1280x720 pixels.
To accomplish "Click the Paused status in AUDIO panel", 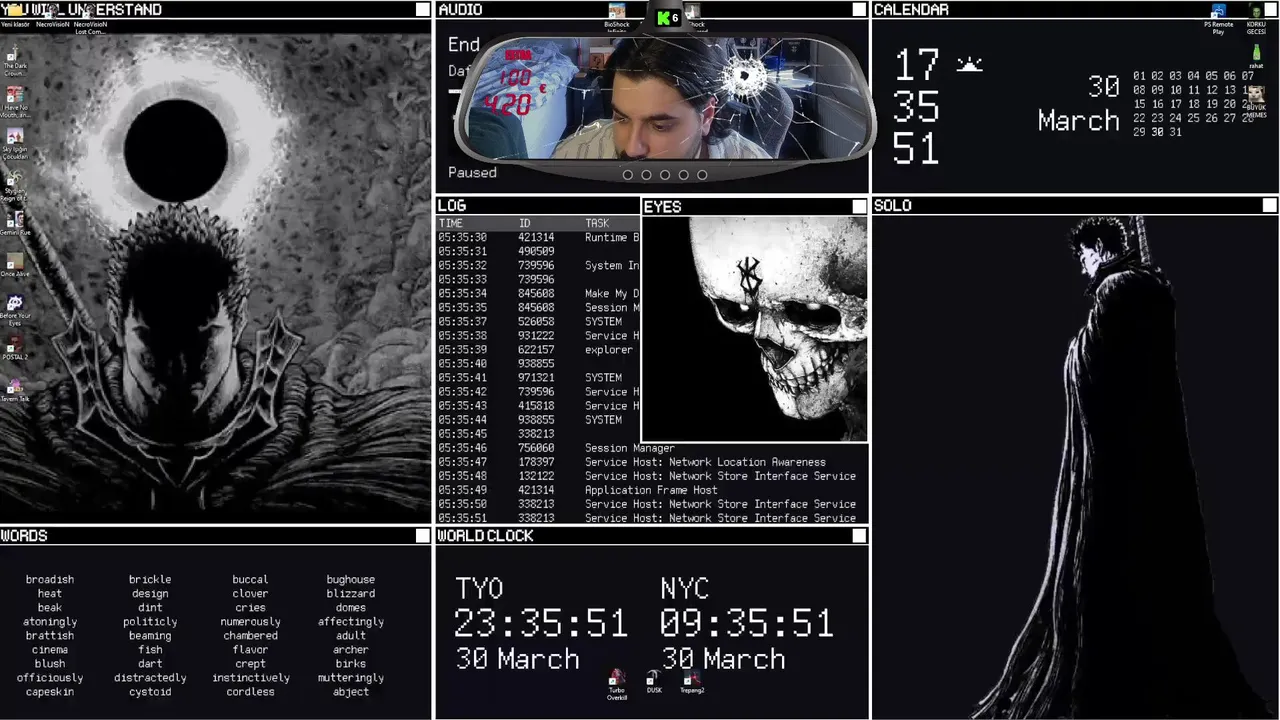I will tap(472, 172).
